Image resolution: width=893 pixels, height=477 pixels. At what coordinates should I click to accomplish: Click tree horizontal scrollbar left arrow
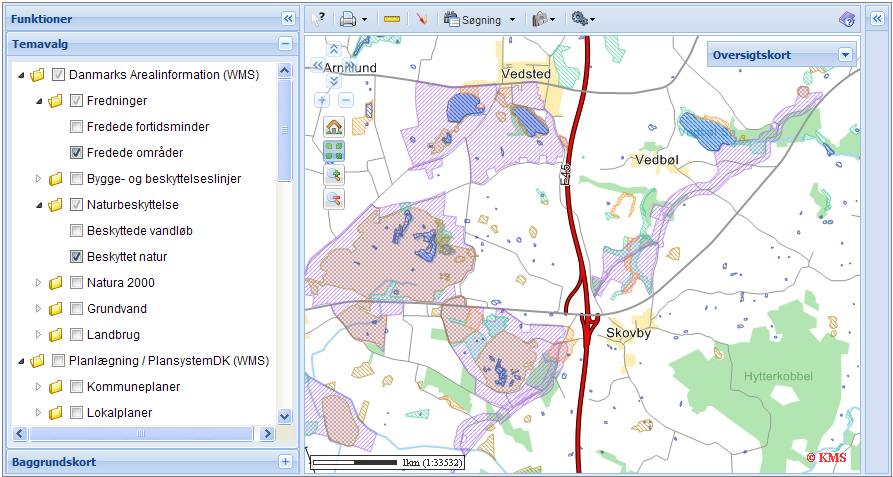pos(20,434)
